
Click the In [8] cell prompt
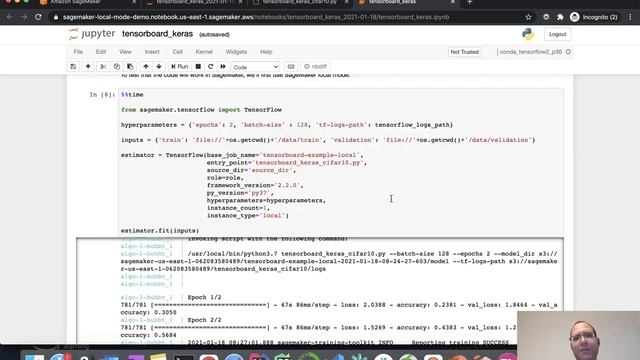(x=102, y=95)
